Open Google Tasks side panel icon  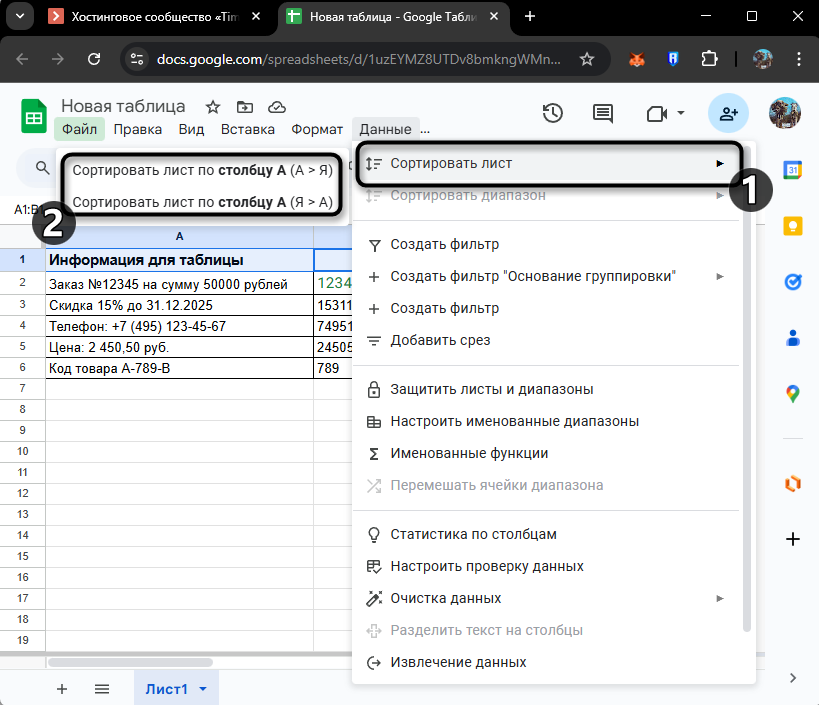793,281
